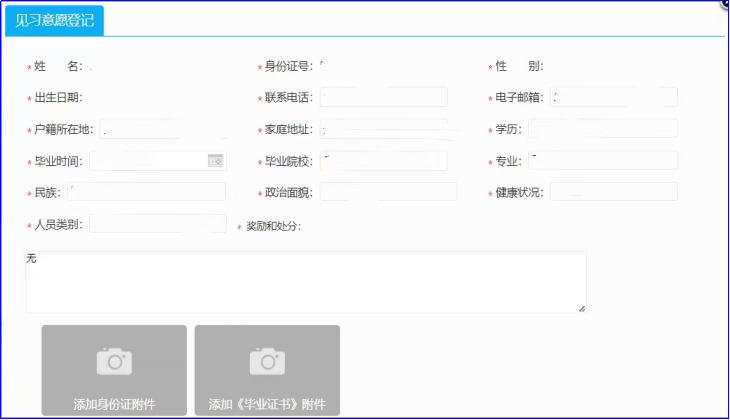Click the 出生日期 label
The height and width of the screenshot is (420, 730).
(x=58, y=98)
